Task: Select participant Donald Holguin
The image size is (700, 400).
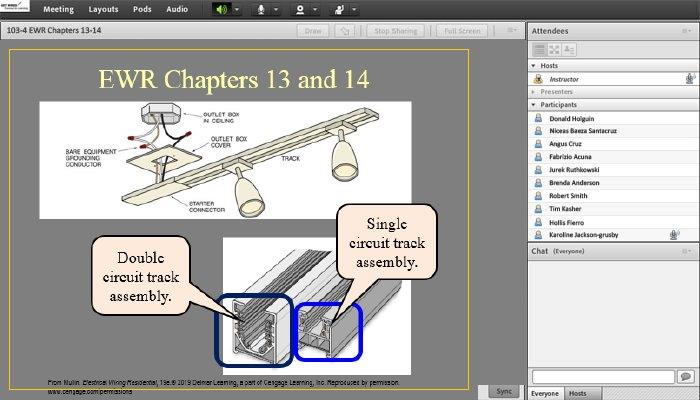Action: 614,118
